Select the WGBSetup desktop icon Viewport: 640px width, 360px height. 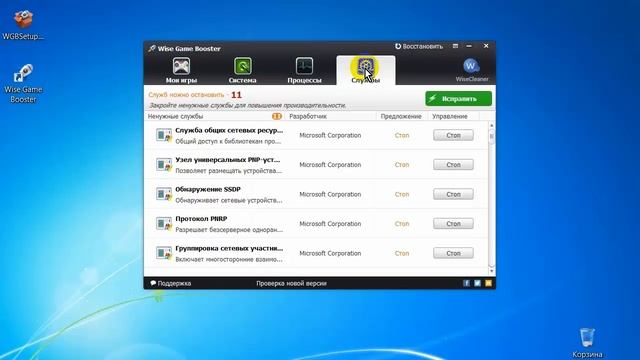tap(23, 25)
